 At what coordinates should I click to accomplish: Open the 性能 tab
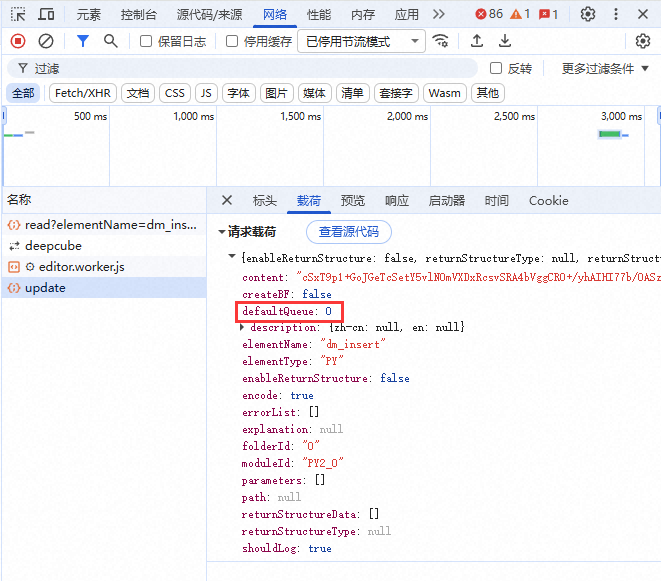click(319, 14)
